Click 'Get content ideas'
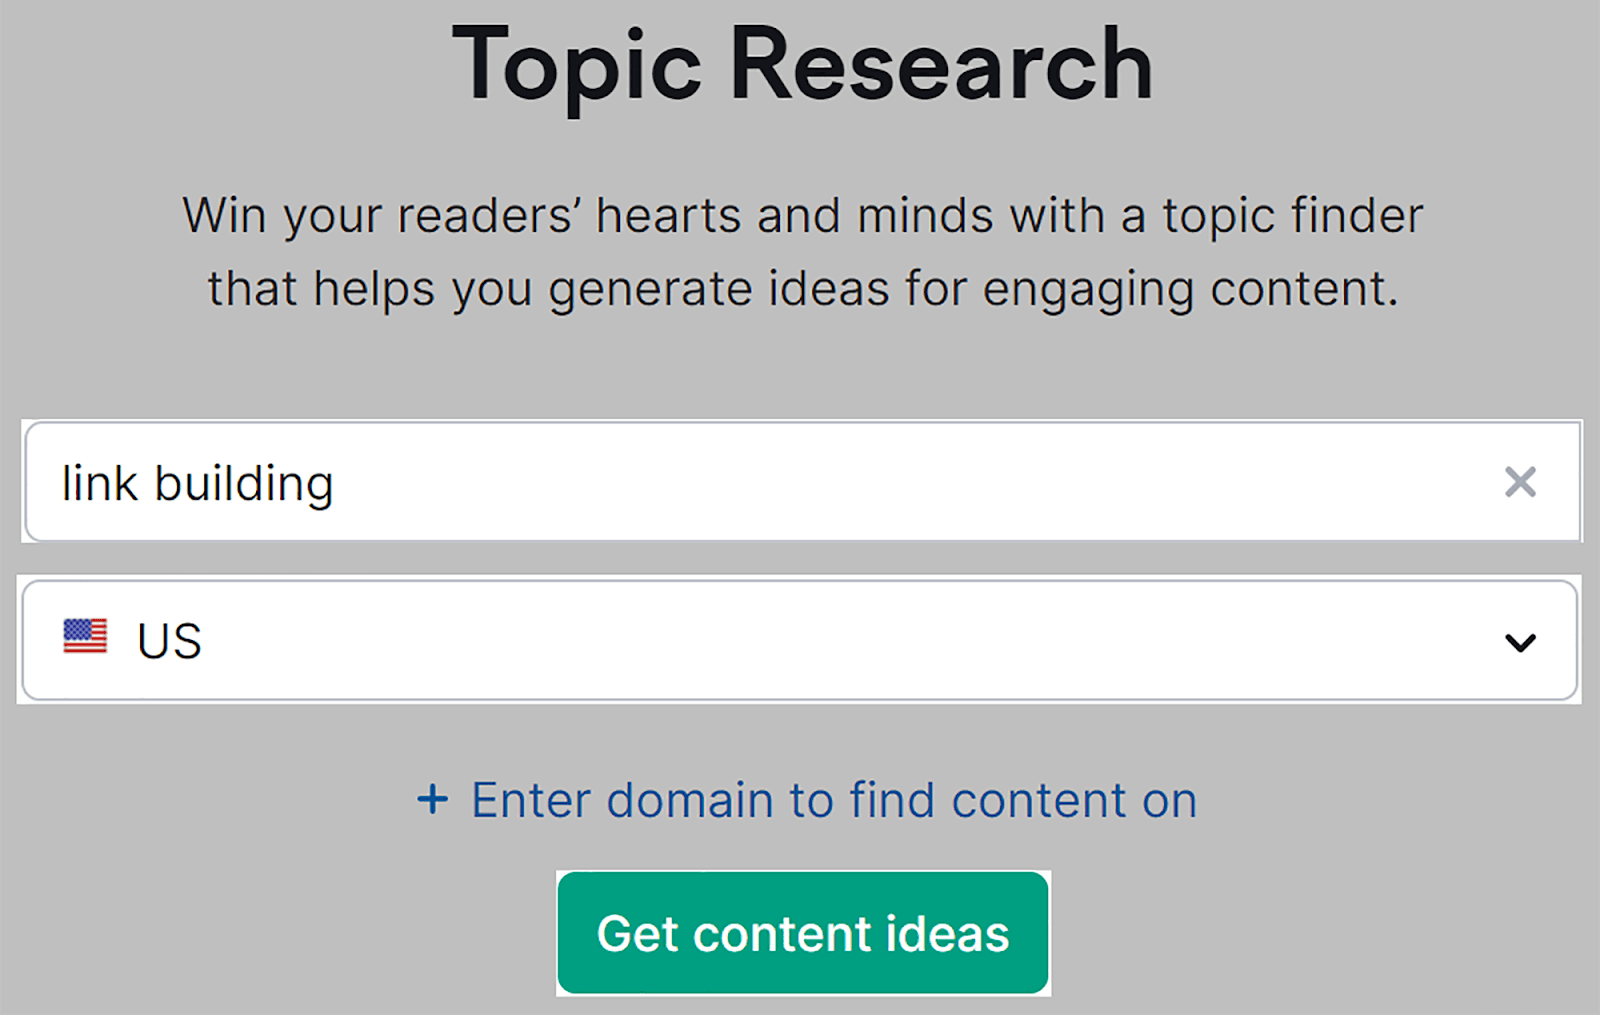Viewport: 1600px width, 1015px height. [x=800, y=933]
